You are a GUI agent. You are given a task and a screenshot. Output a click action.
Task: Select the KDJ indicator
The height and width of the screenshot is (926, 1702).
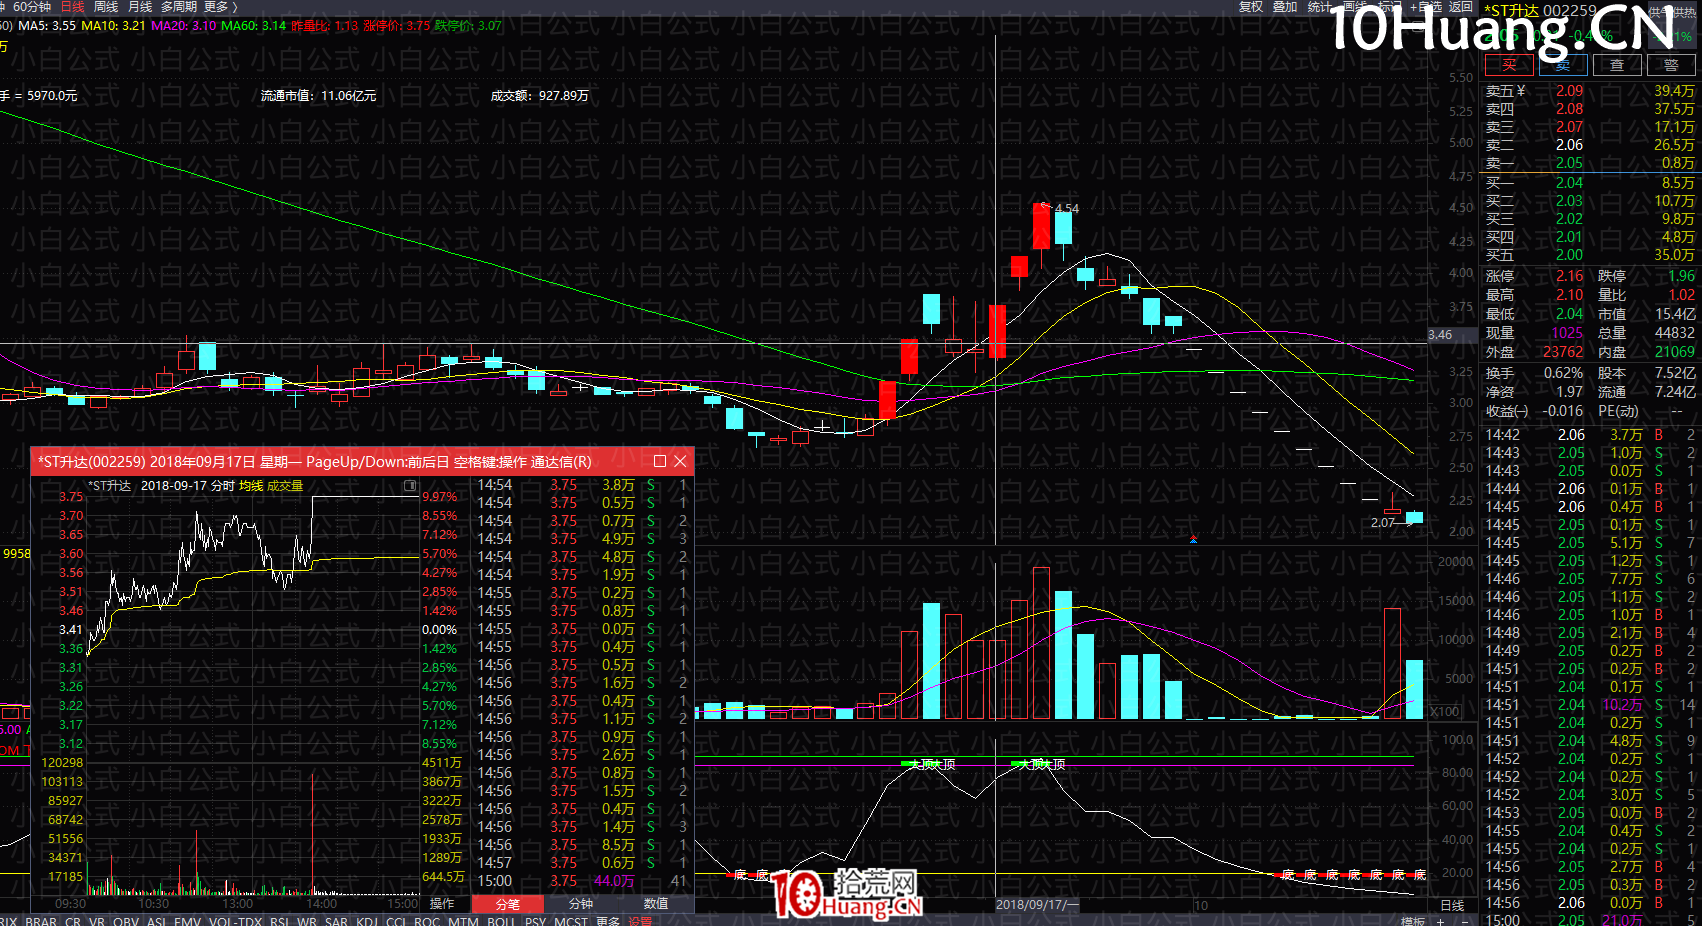367,921
